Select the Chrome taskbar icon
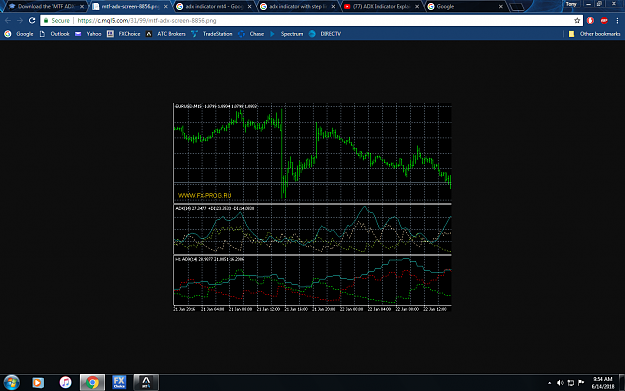The width and height of the screenshot is (625, 391). (x=92, y=383)
